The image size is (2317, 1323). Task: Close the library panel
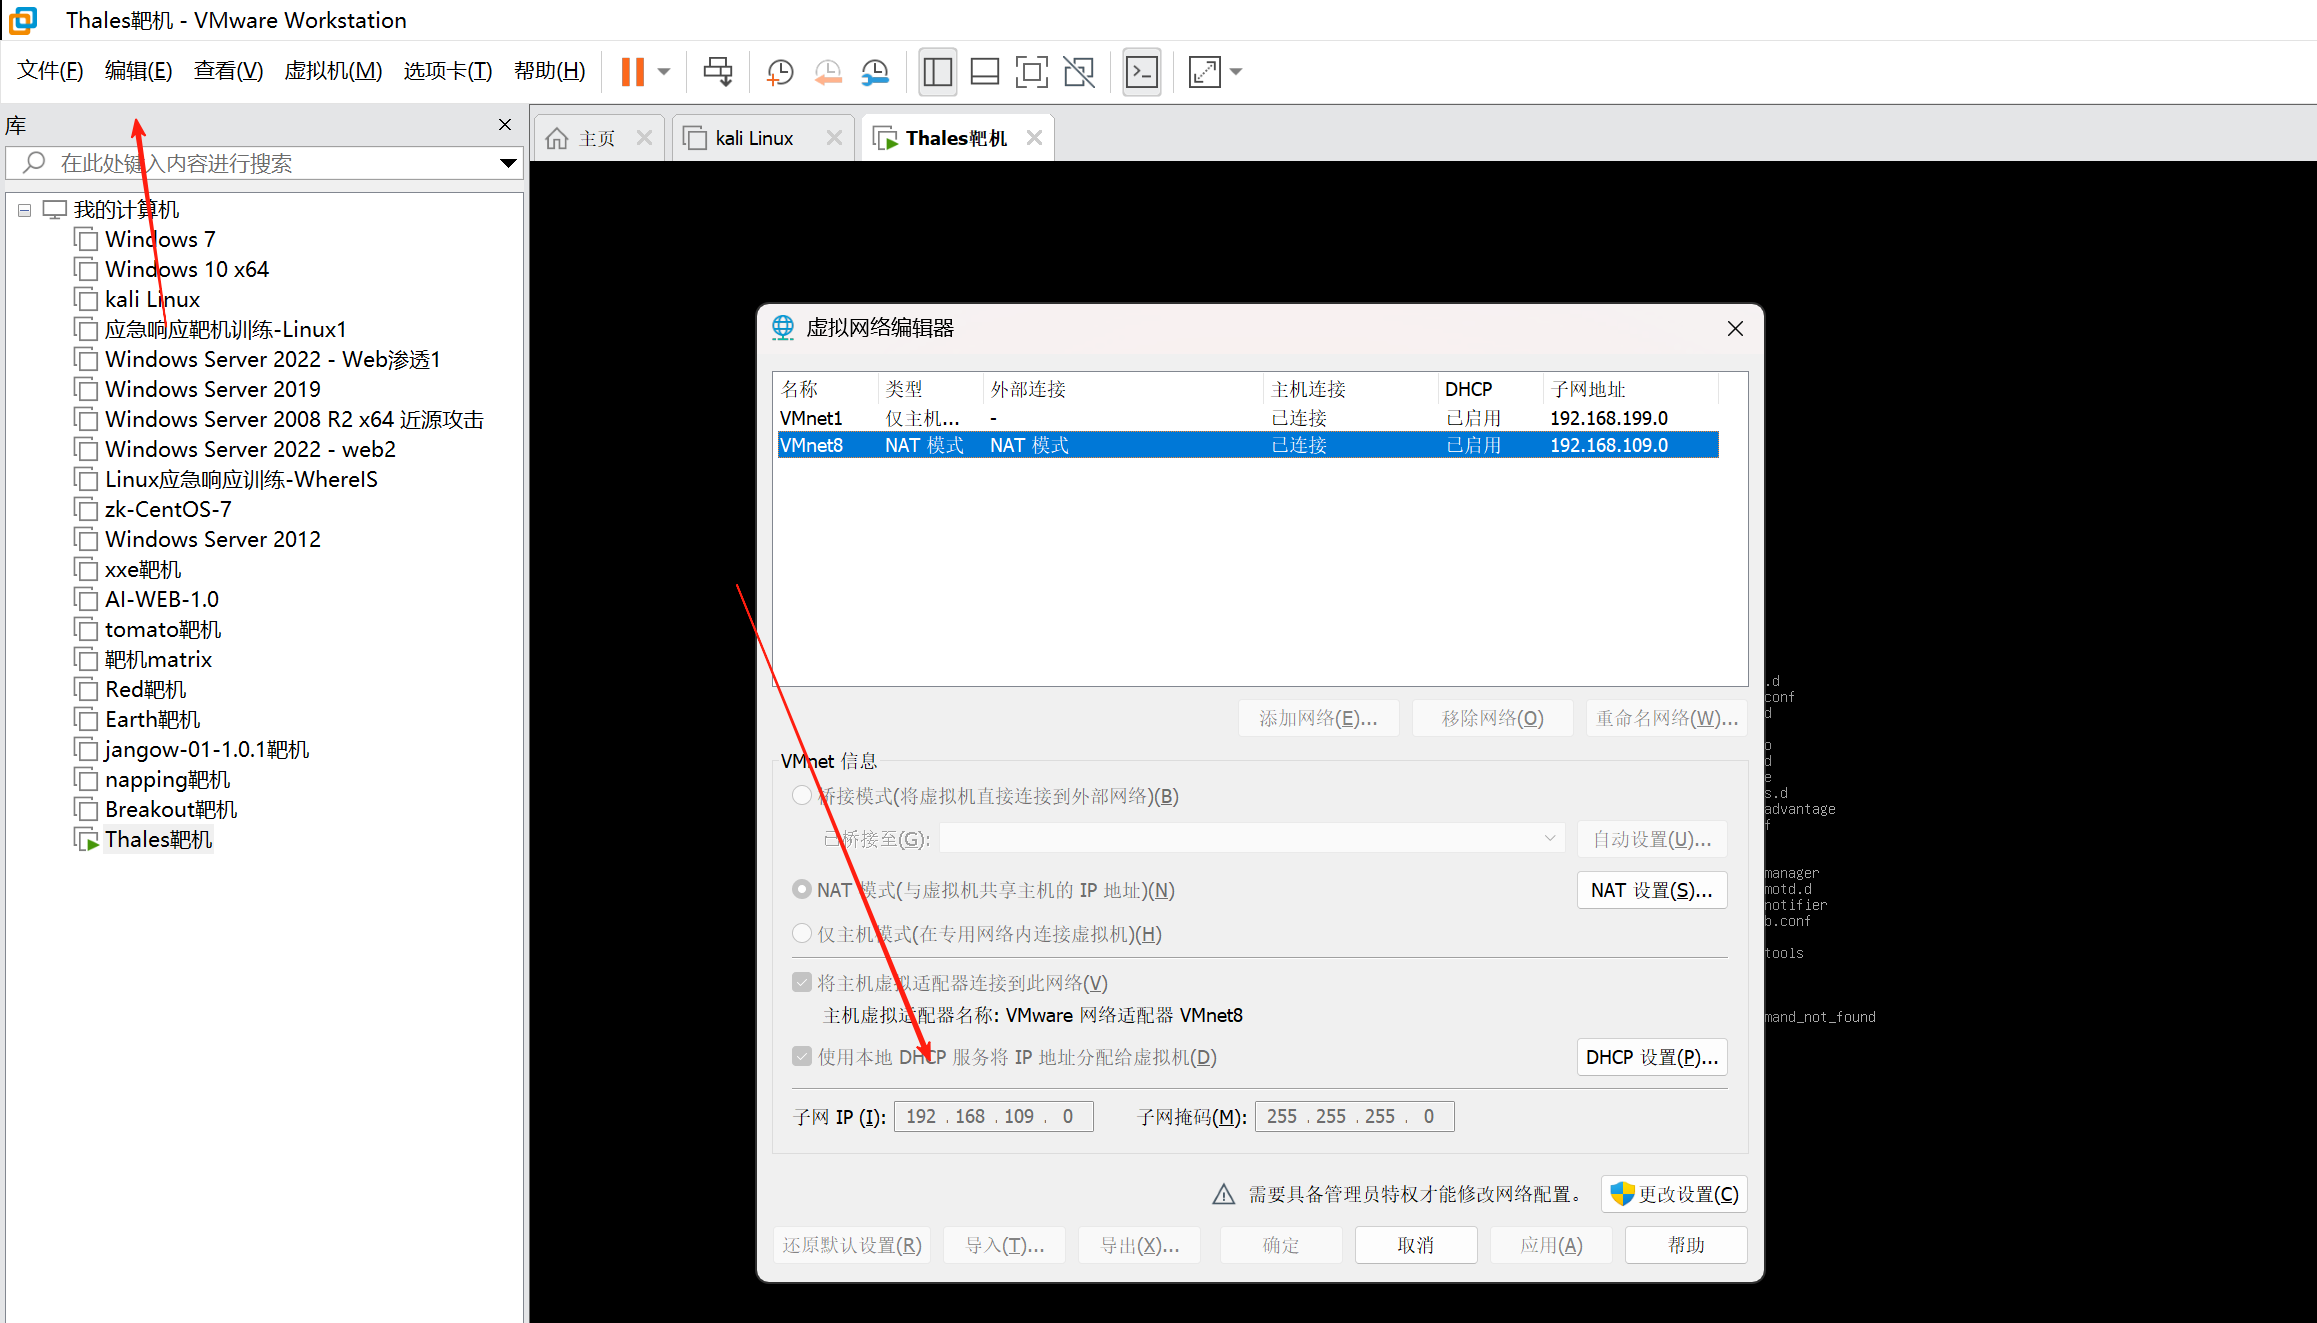(505, 125)
